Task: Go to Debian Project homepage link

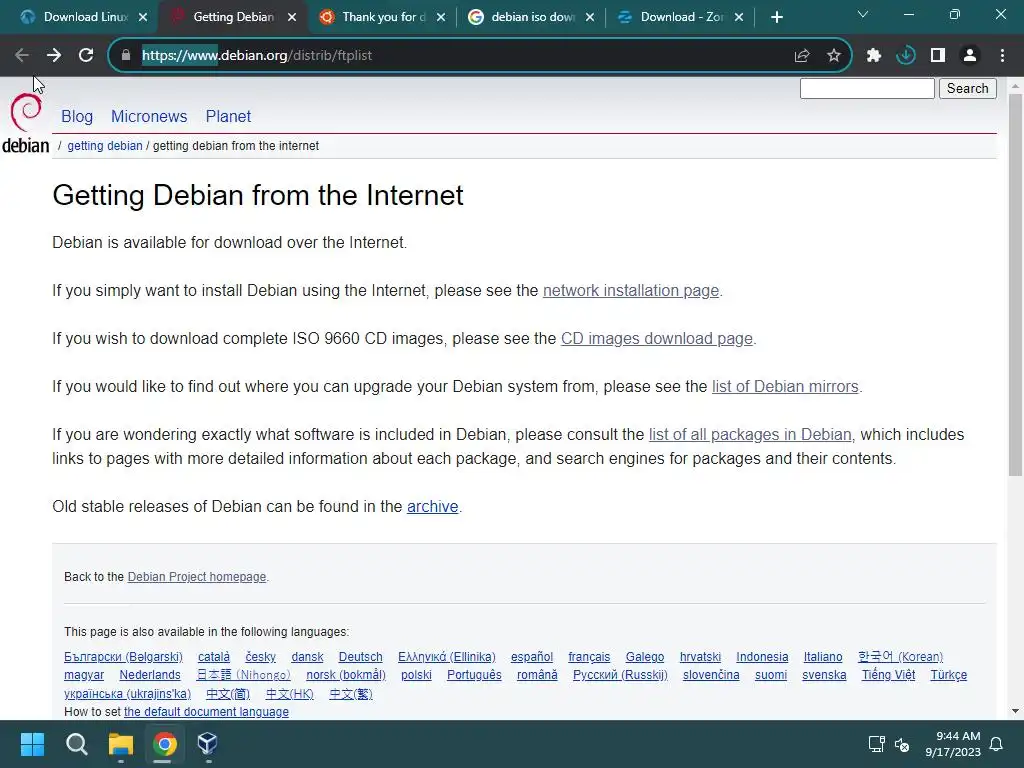Action: [197, 577]
